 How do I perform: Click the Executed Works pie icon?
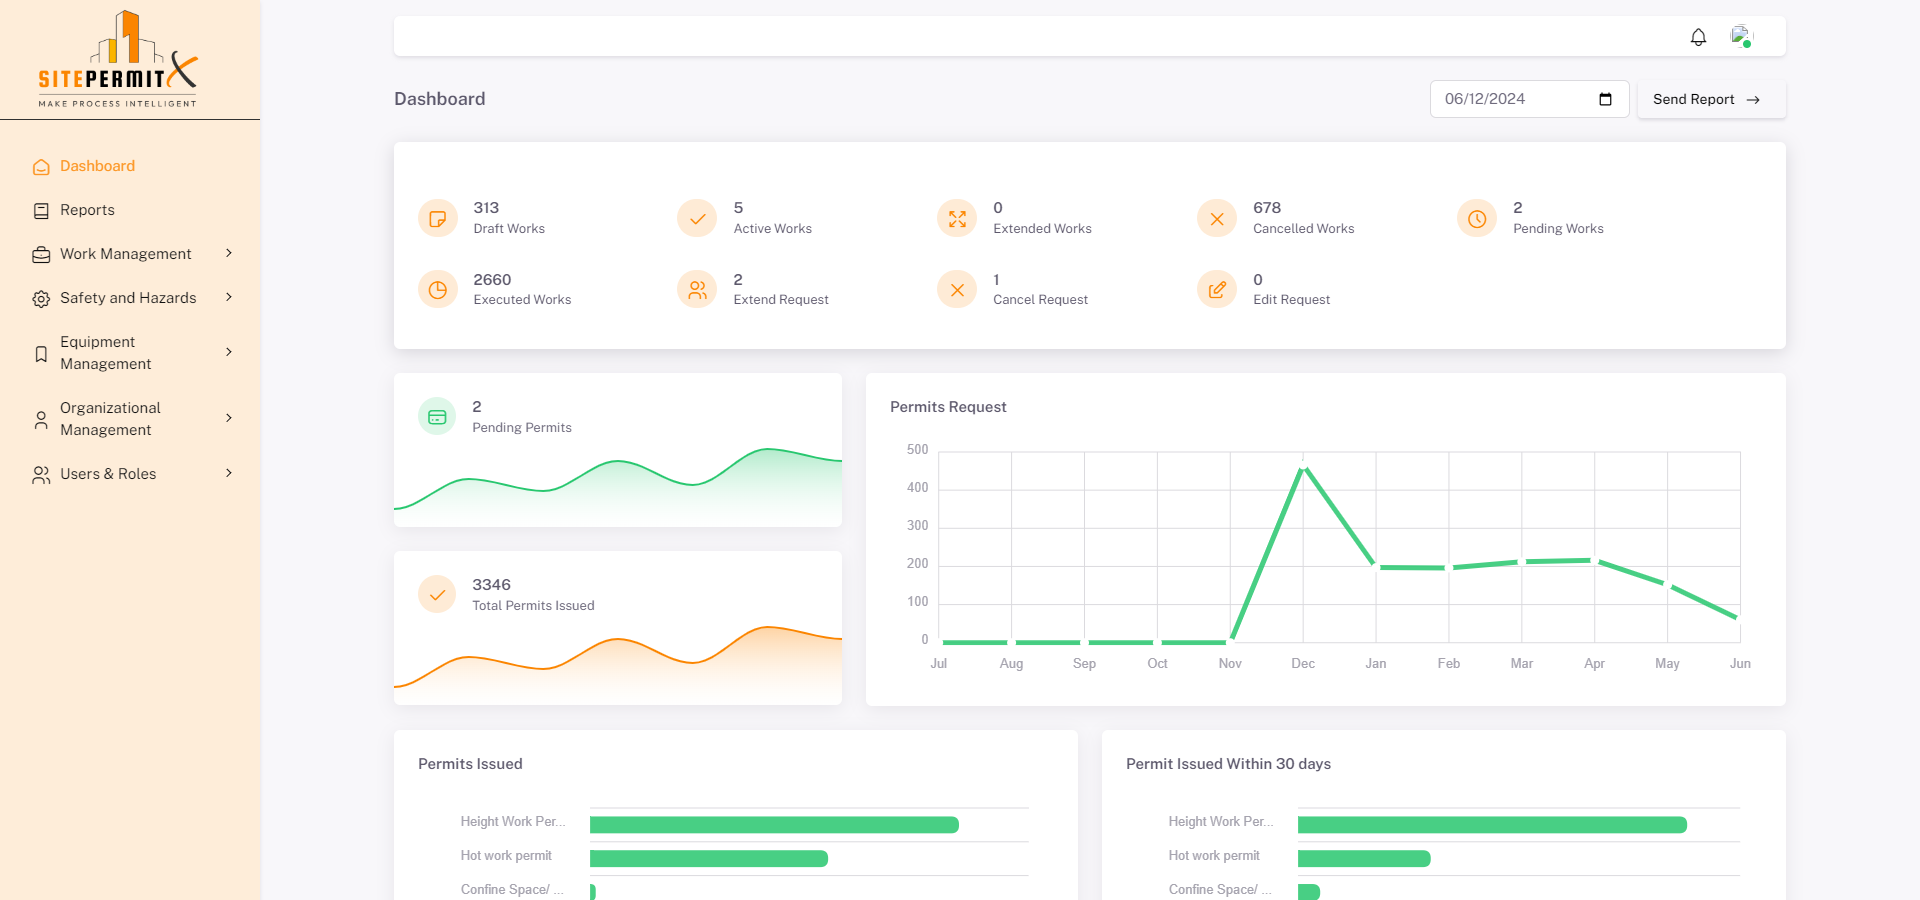click(x=437, y=290)
